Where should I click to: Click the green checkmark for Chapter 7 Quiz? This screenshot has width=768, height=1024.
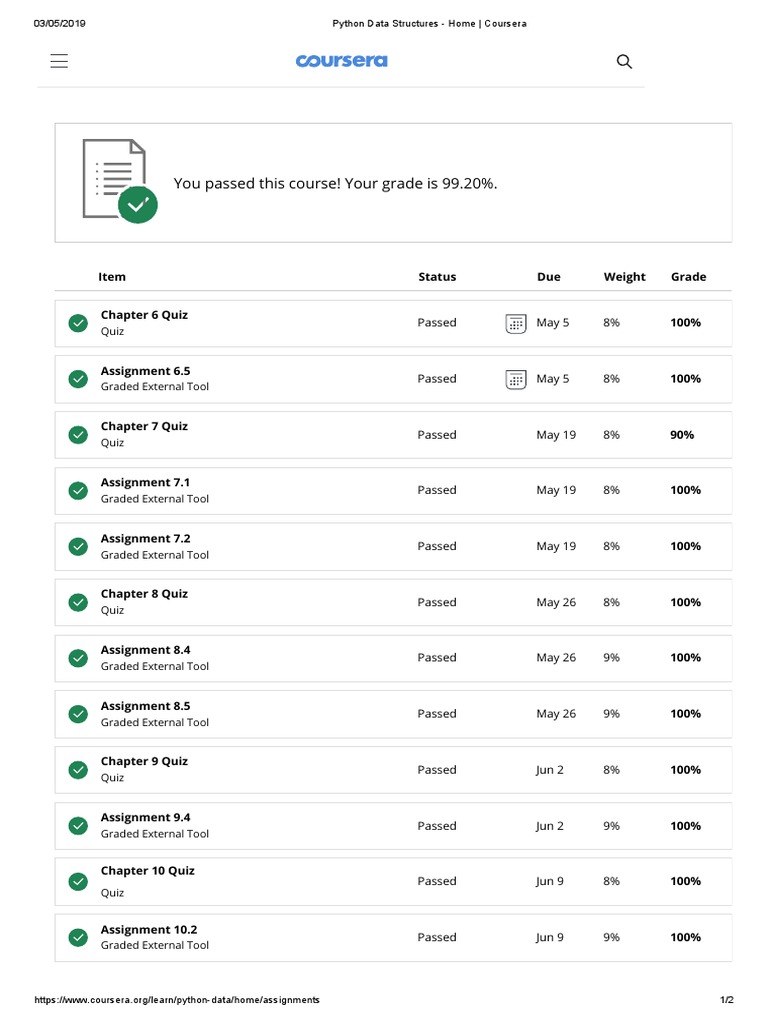[x=78, y=435]
